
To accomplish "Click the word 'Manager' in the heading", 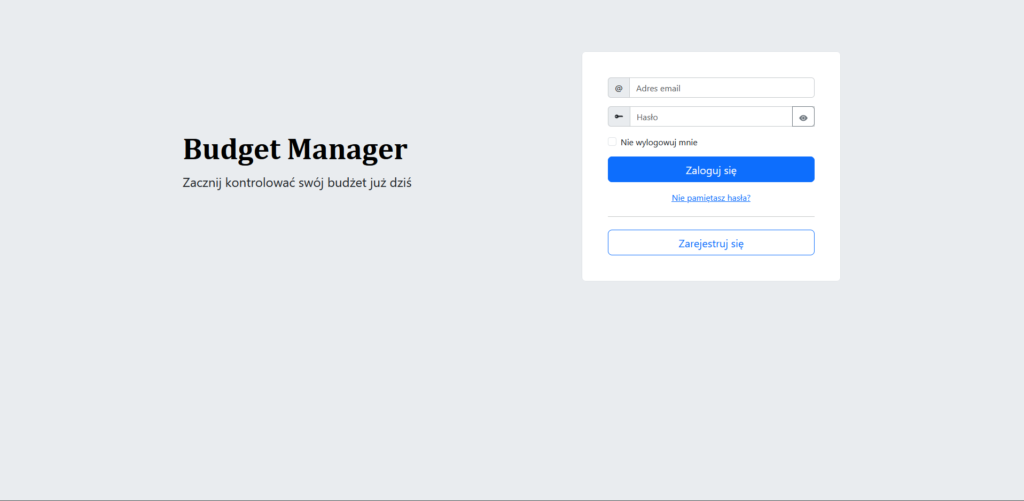I will (x=347, y=150).
